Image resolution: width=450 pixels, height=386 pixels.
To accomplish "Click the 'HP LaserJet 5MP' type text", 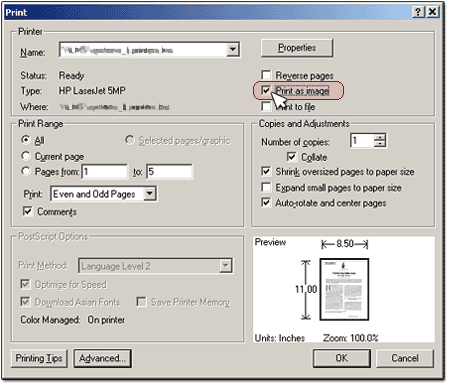I will 92,91.
